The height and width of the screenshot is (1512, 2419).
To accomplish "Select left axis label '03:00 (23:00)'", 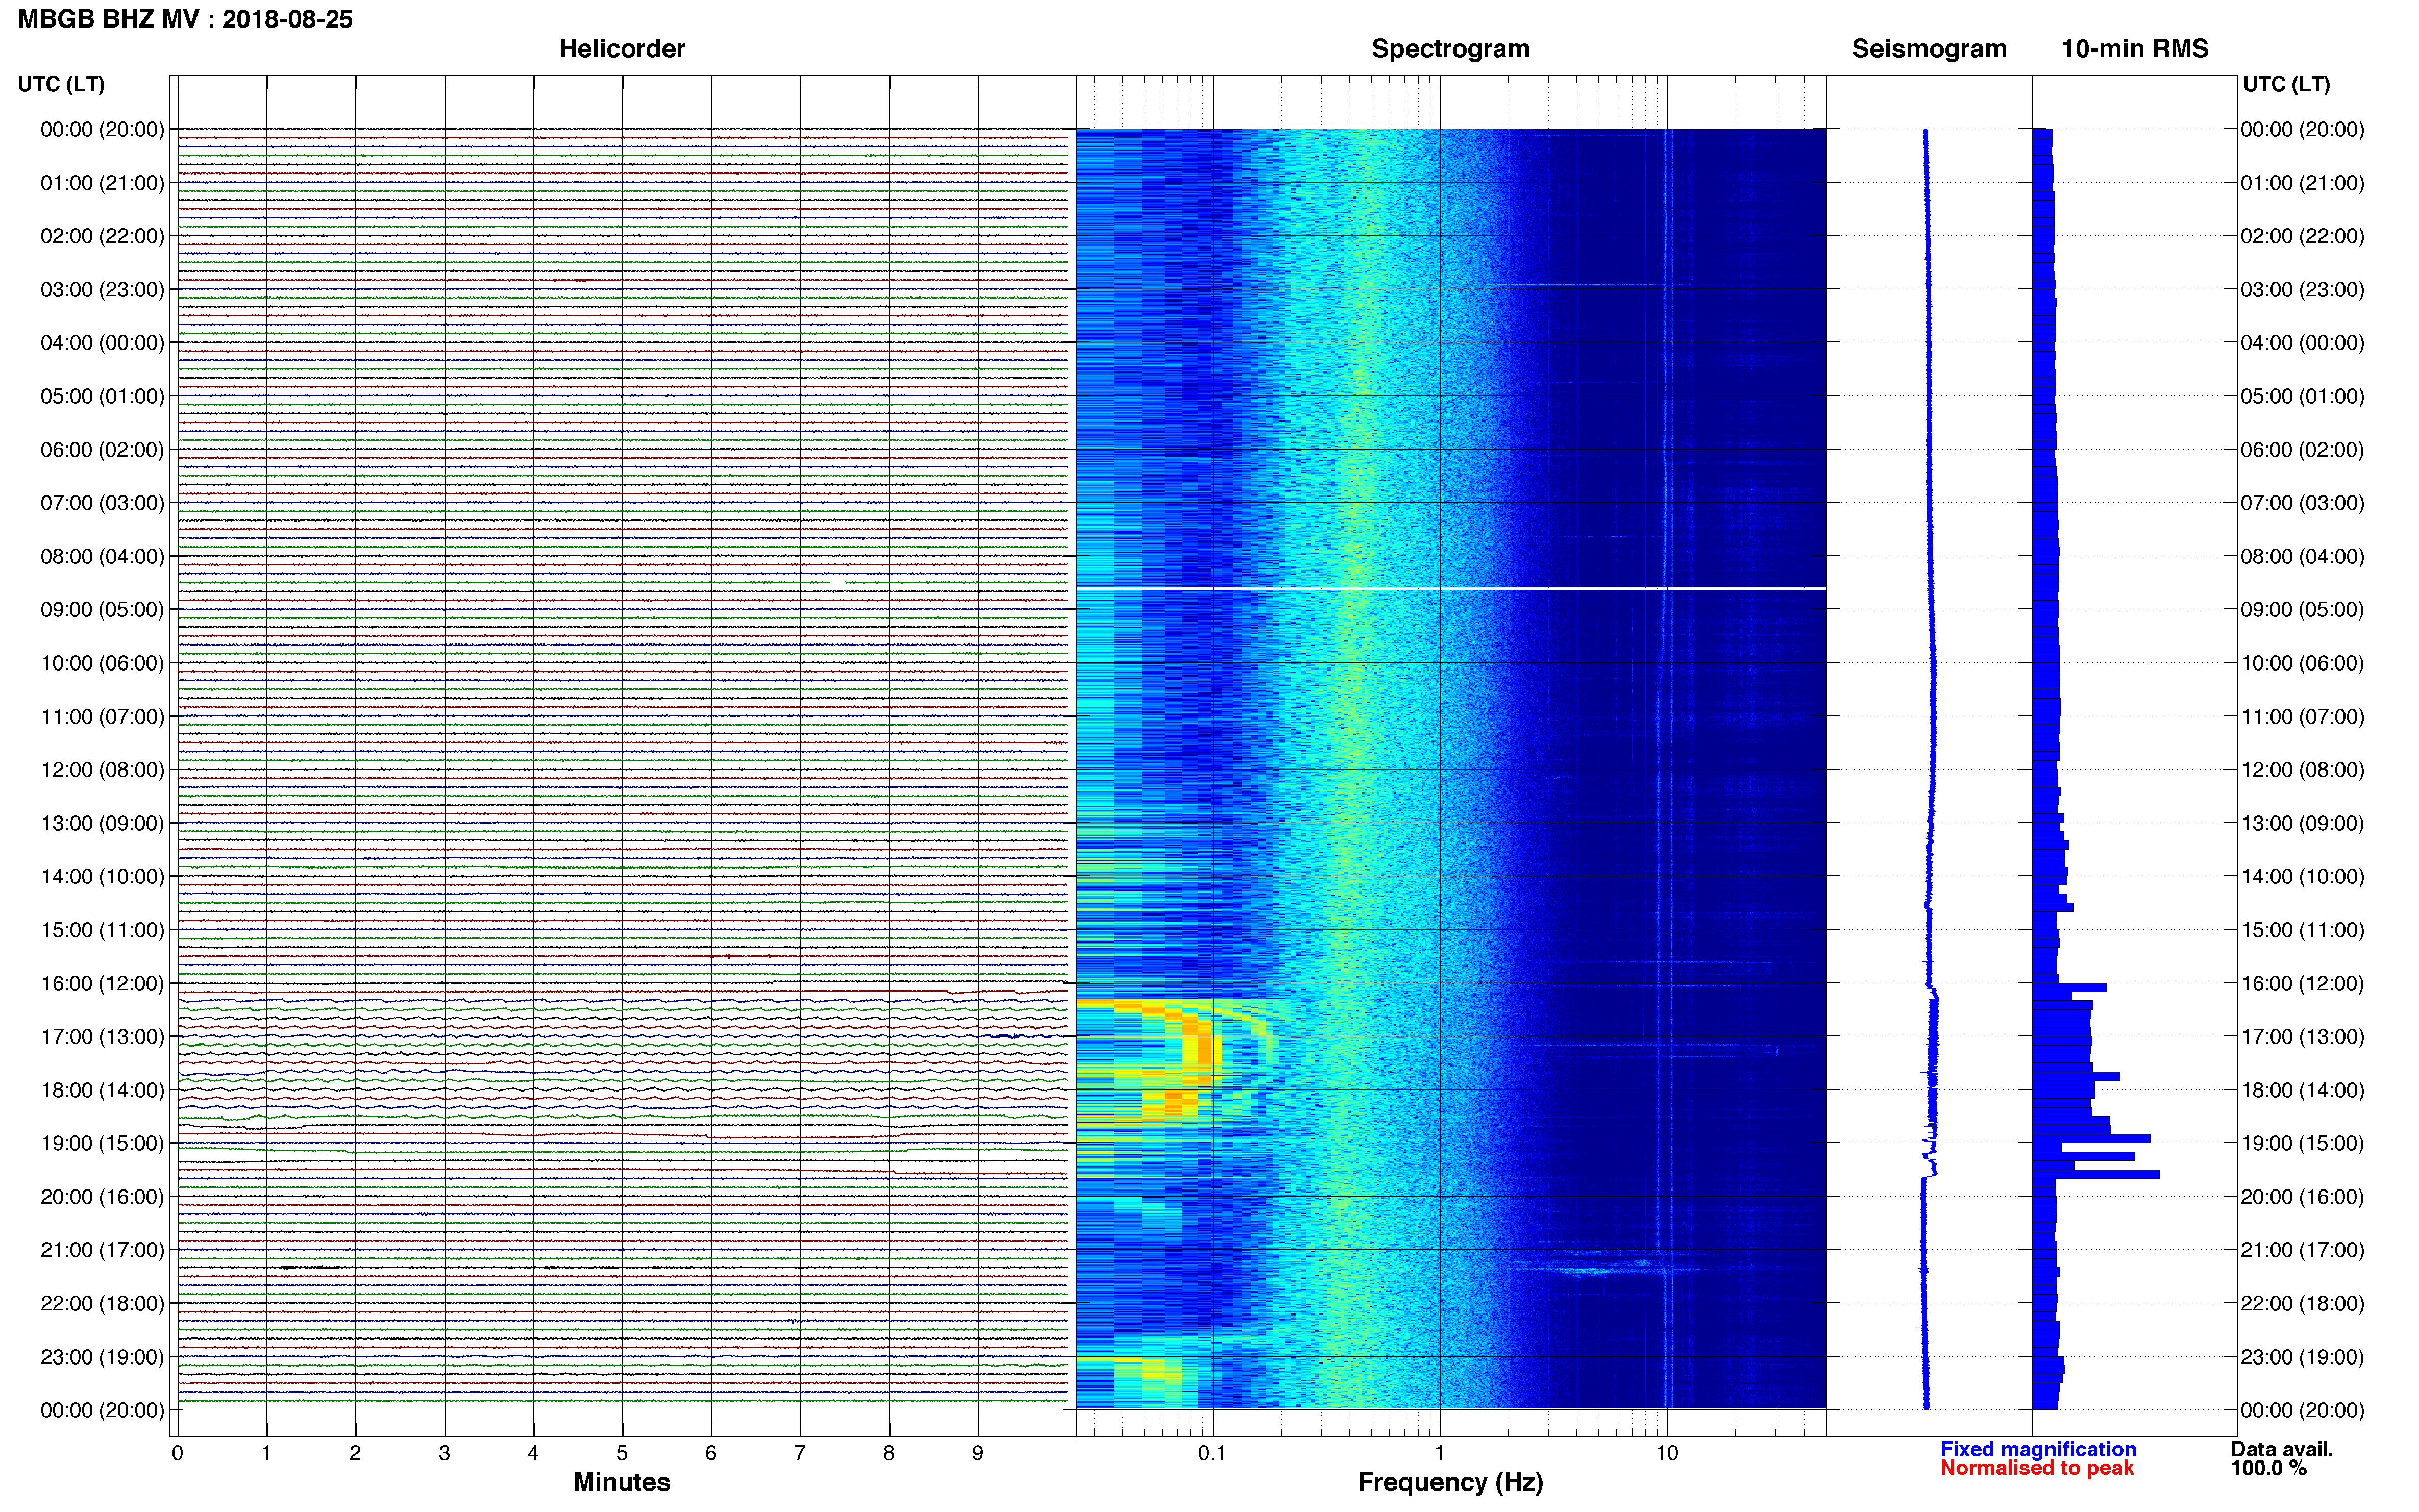I will pos(102,290).
